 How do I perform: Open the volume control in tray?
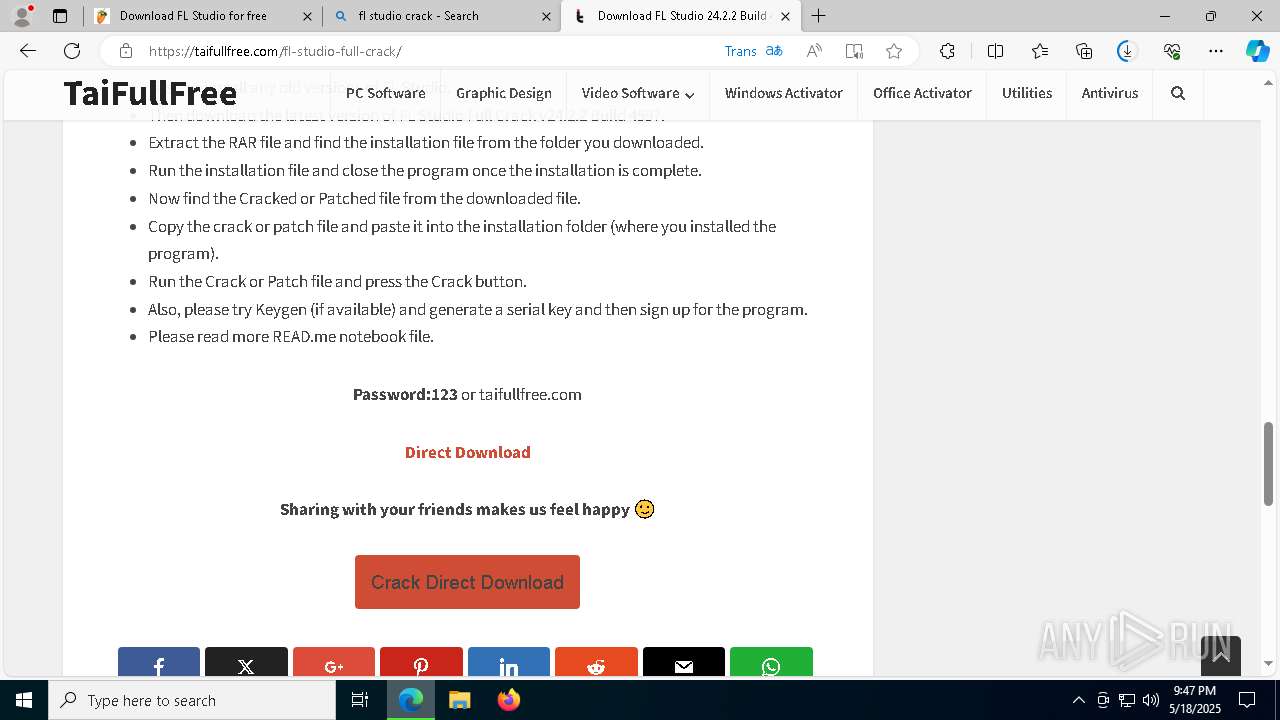(1150, 700)
